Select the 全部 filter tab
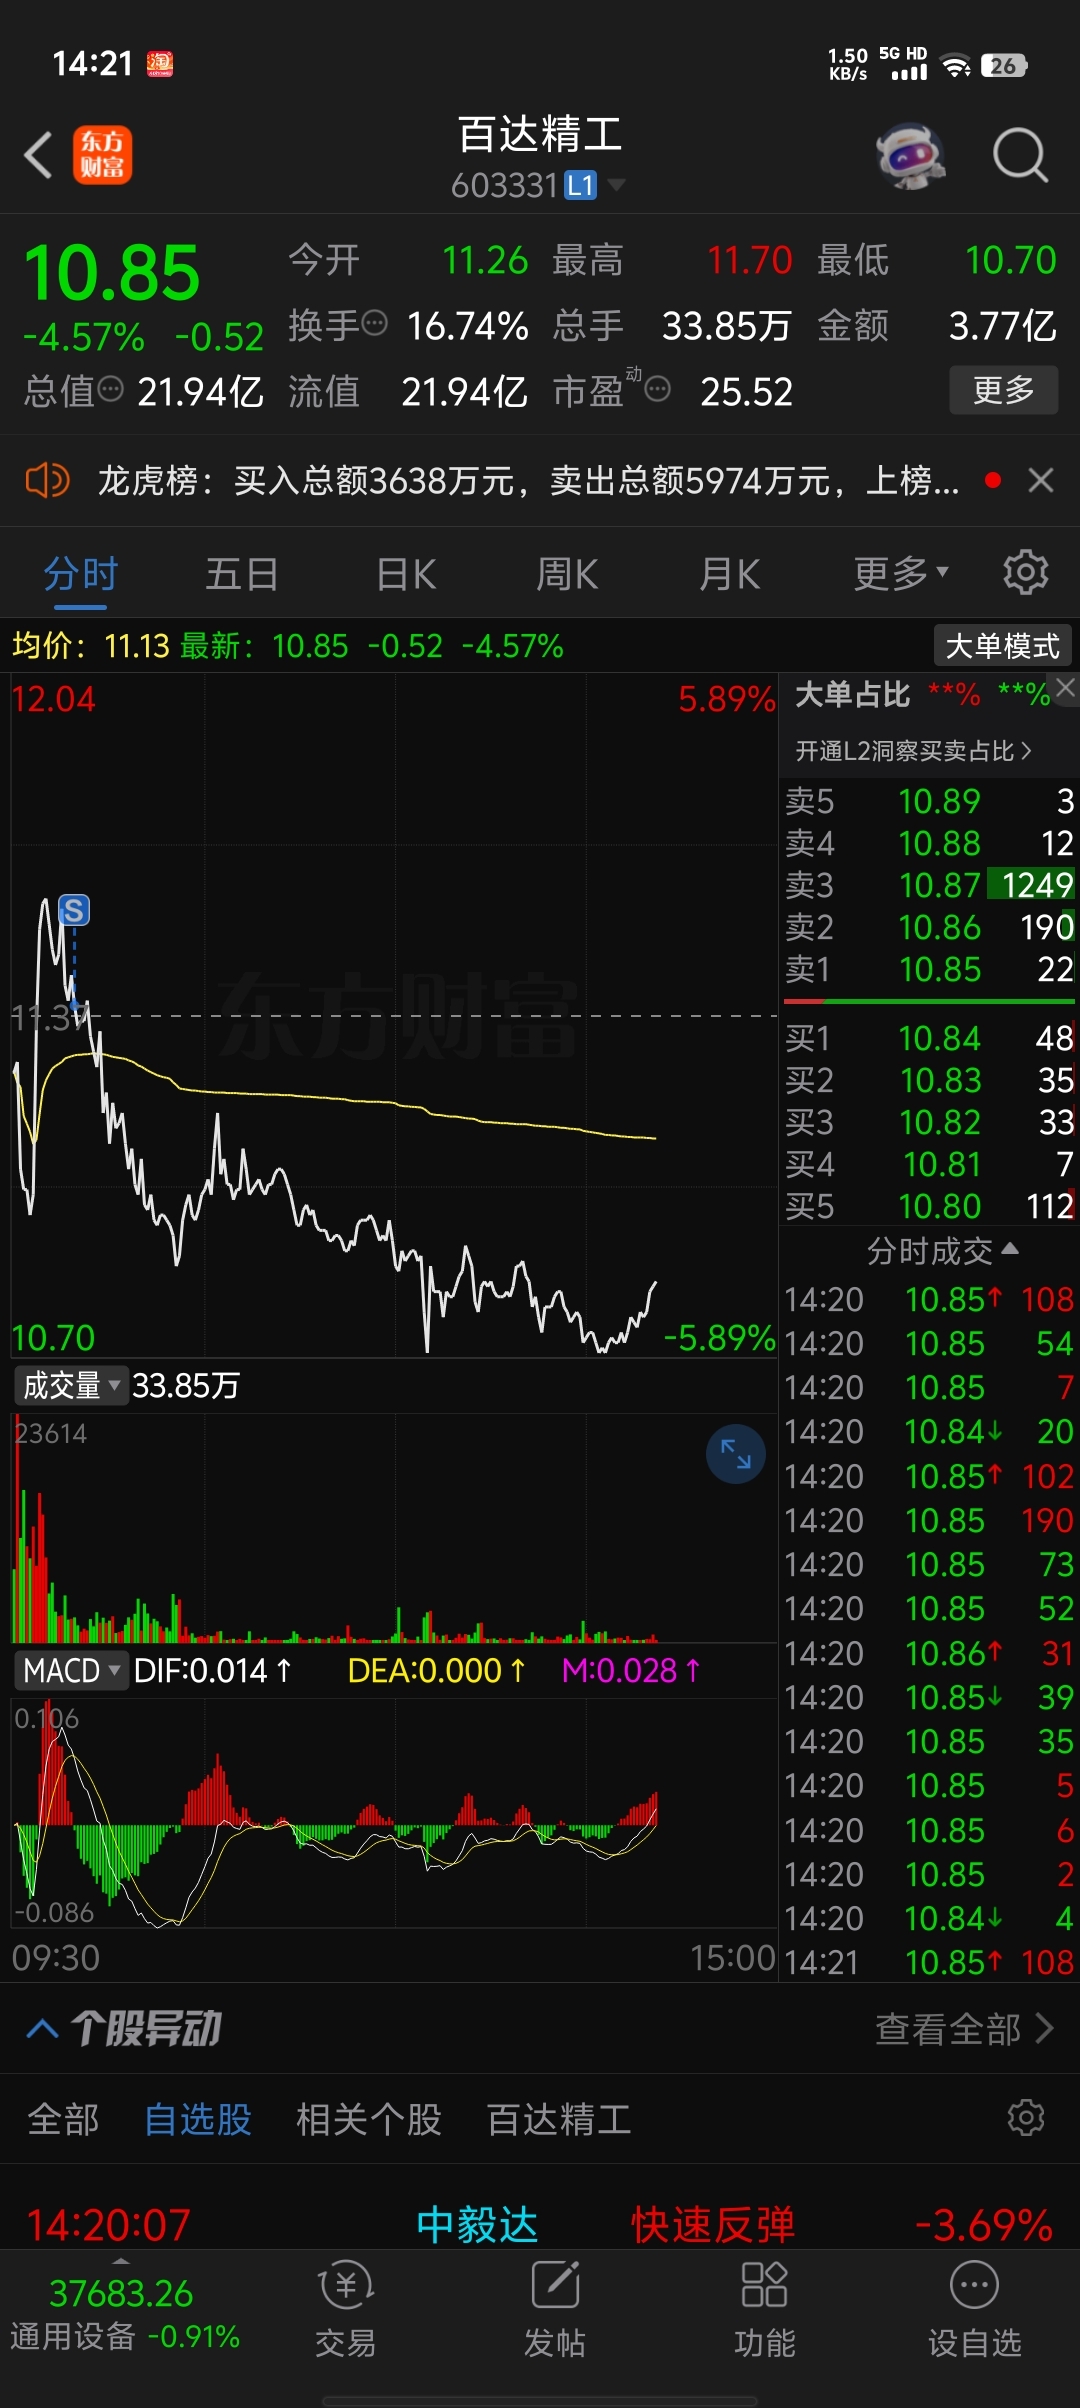 (x=63, y=2119)
